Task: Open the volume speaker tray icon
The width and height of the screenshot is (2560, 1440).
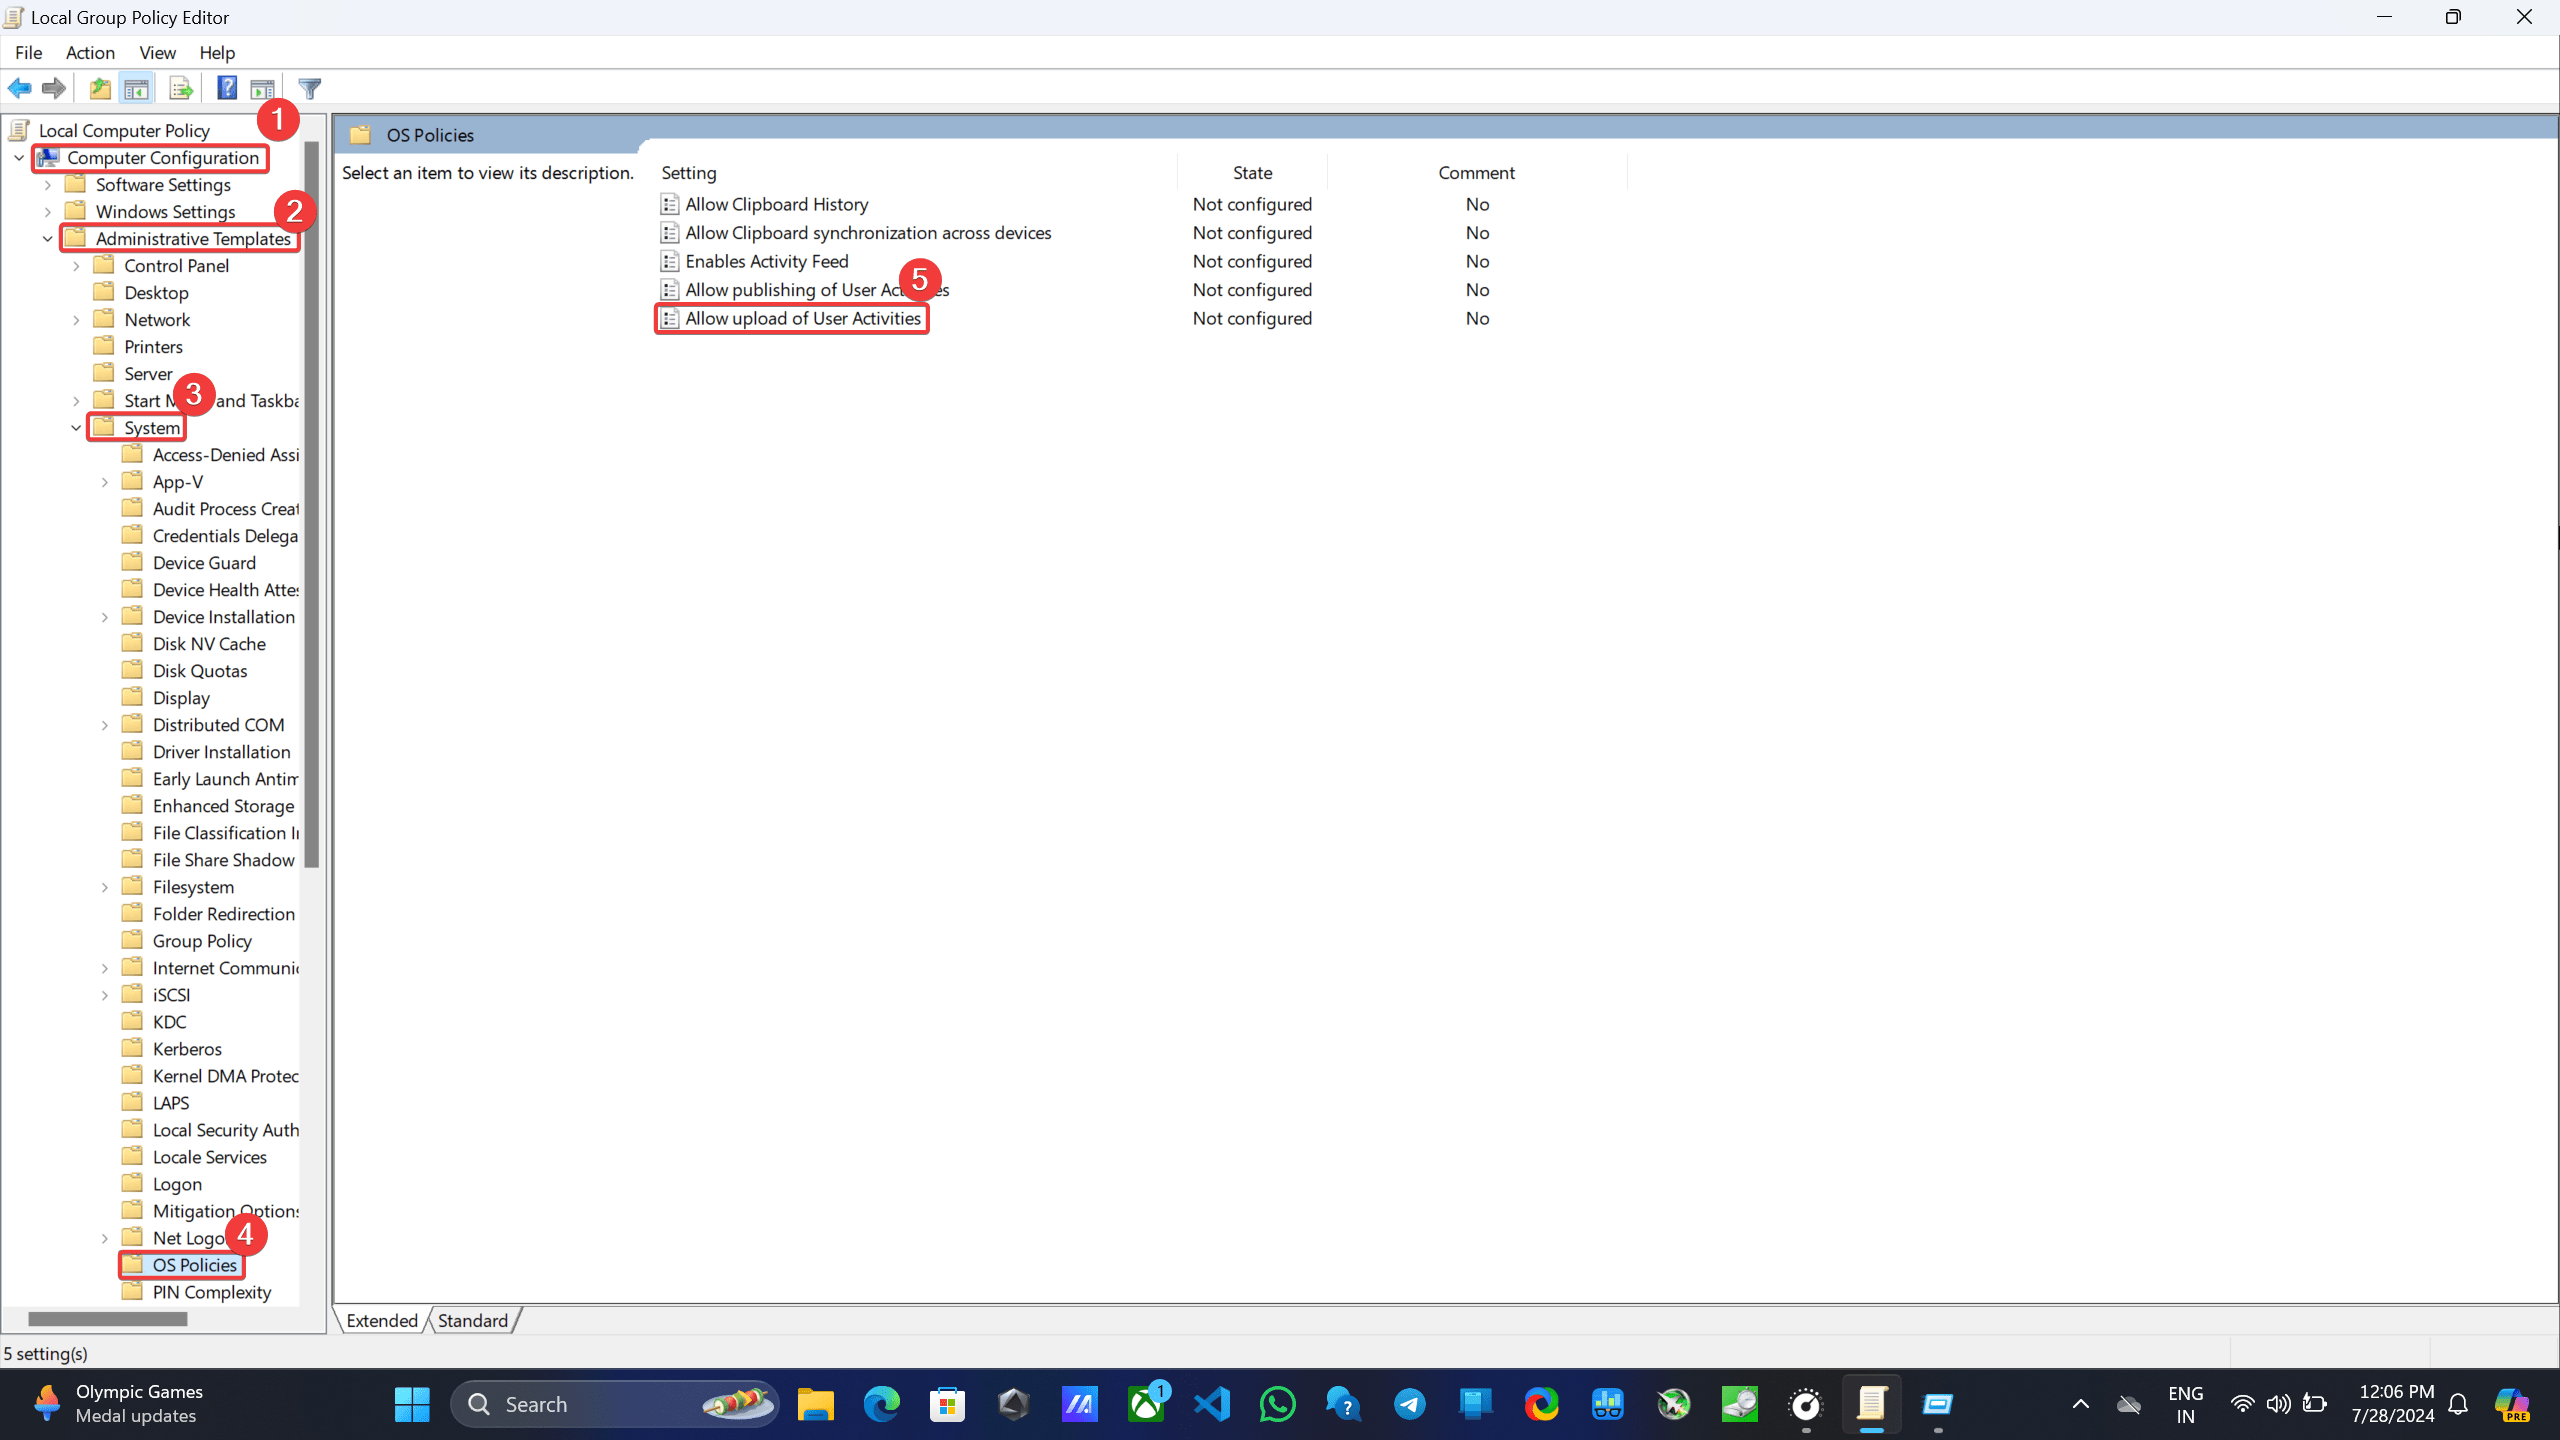Action: 2279,1404
